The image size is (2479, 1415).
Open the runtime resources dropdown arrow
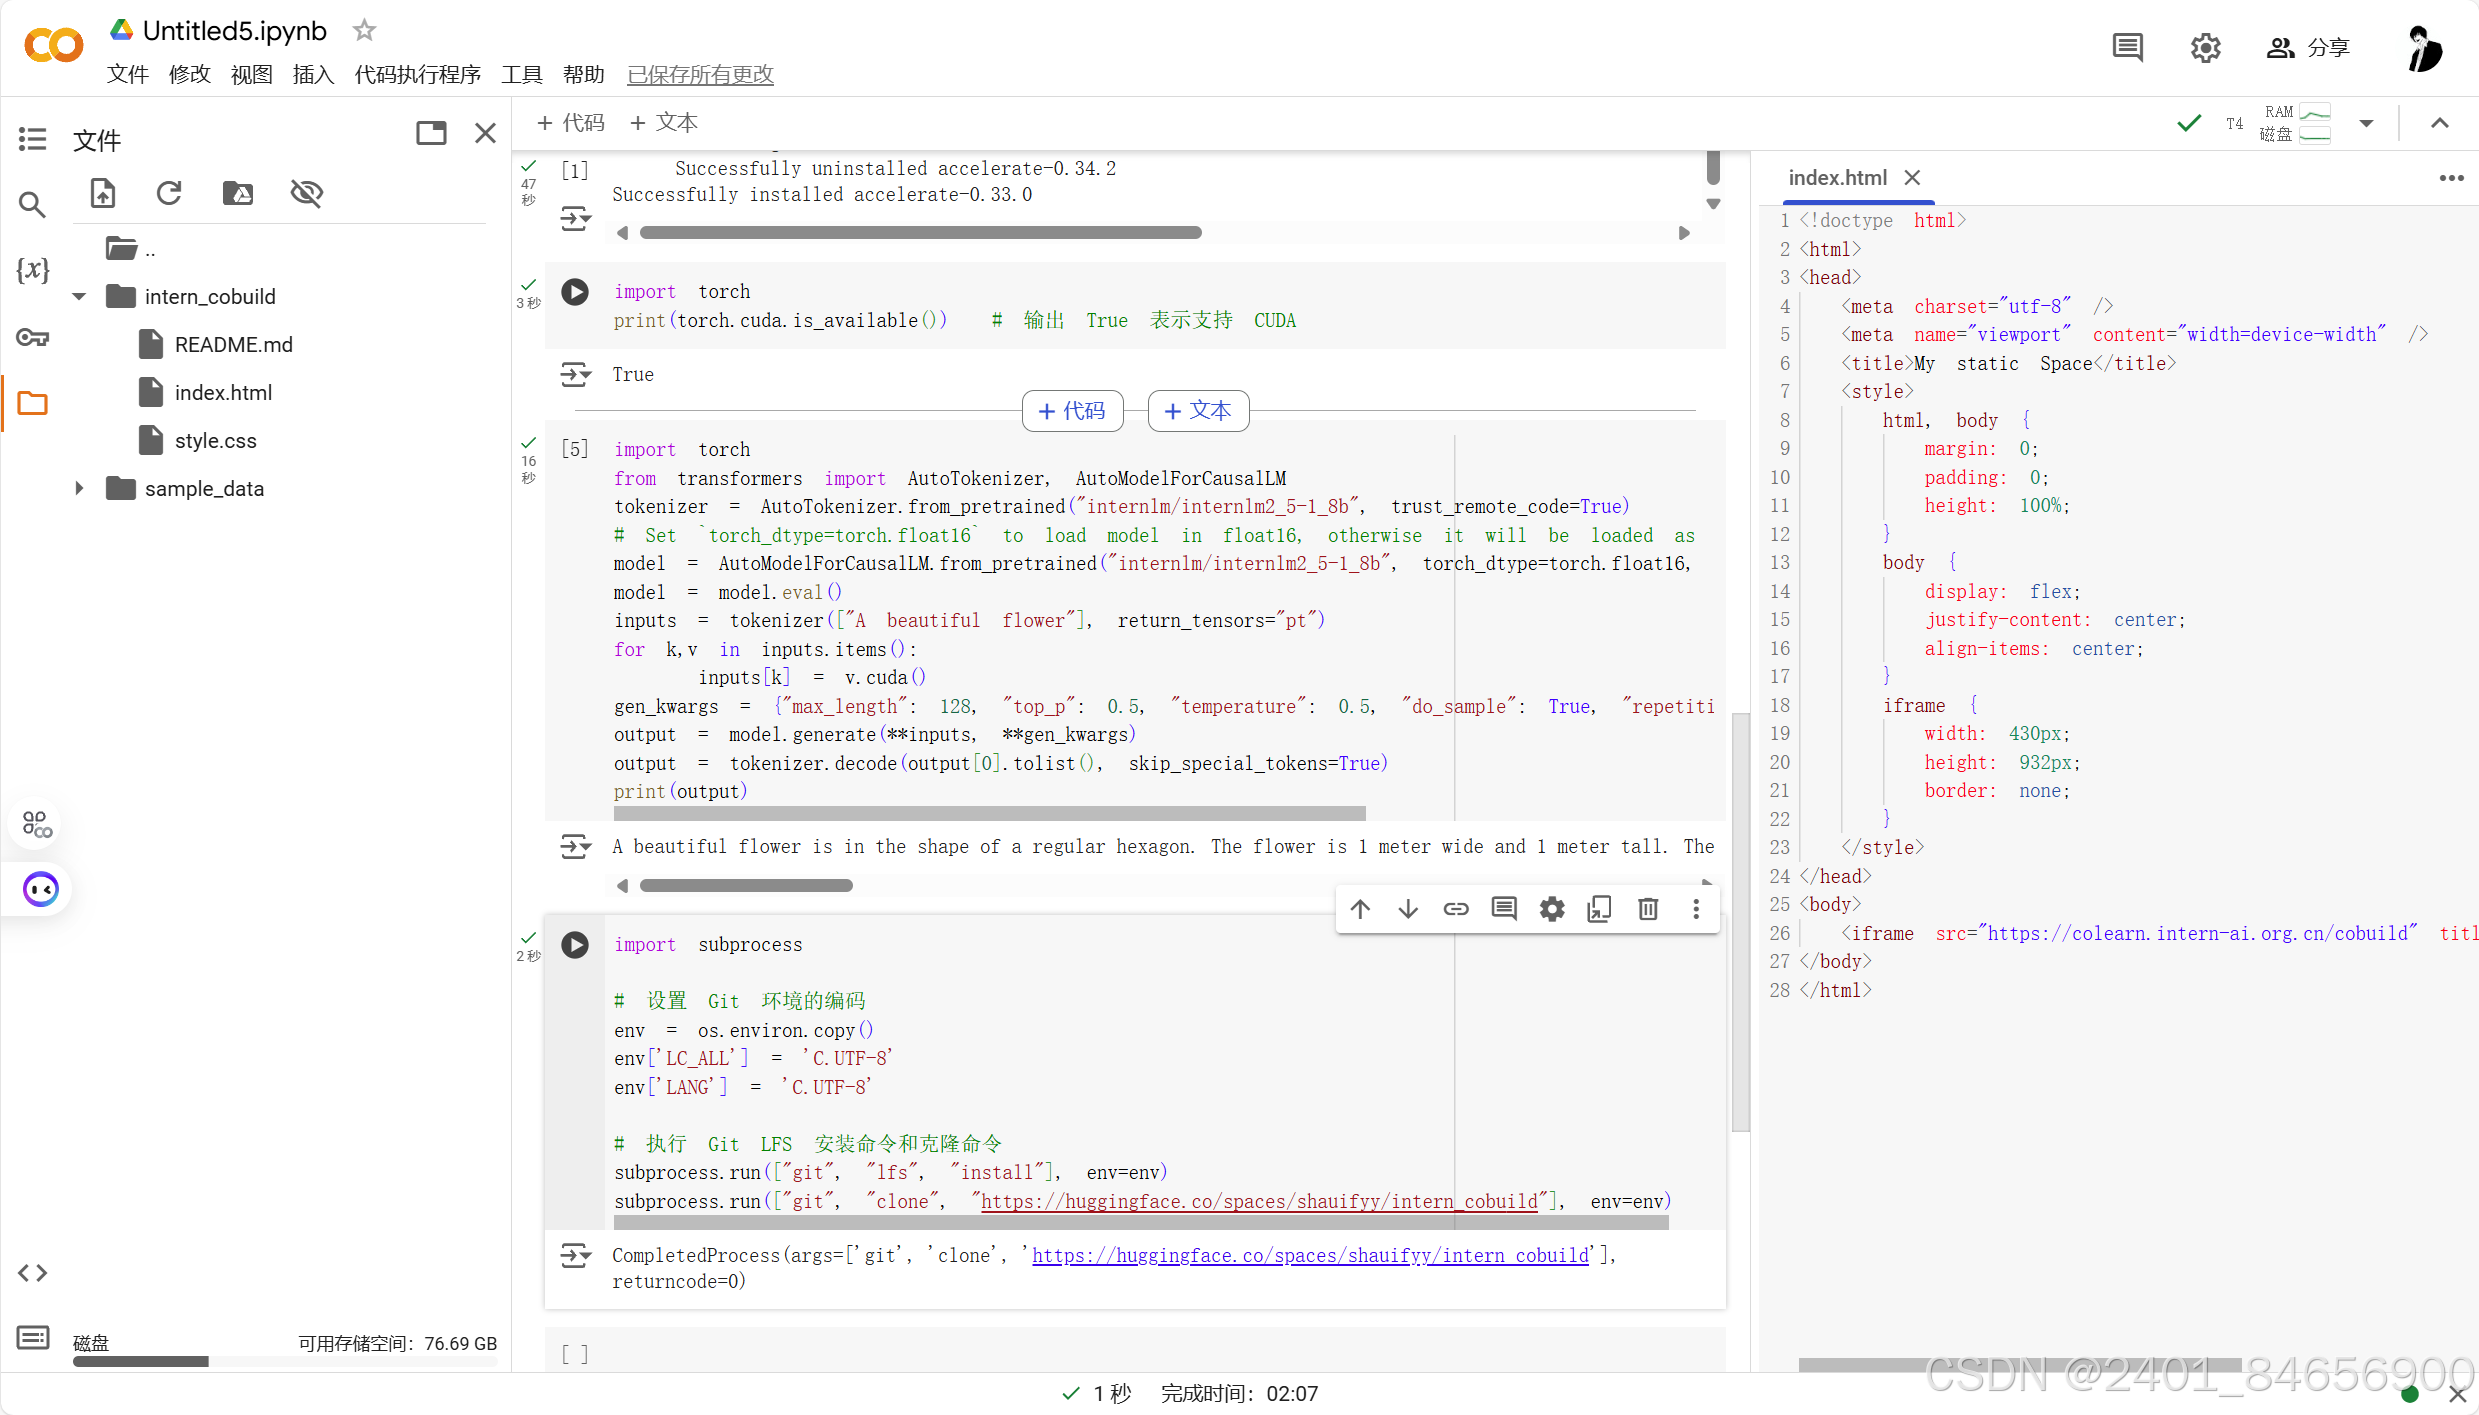coord(2366,124)
